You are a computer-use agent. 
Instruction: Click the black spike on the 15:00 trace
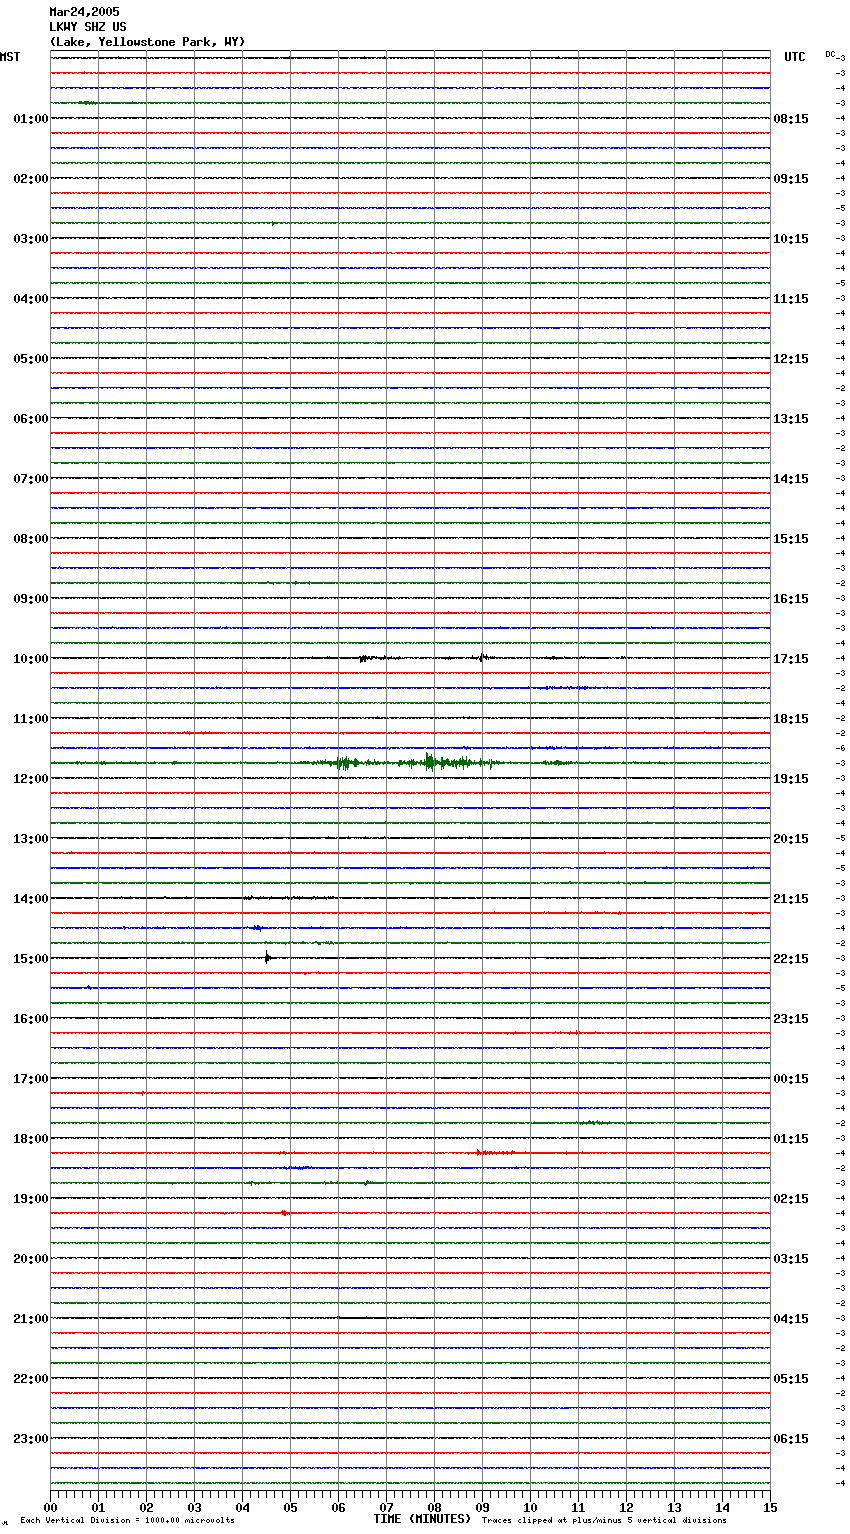pos(267,958)
